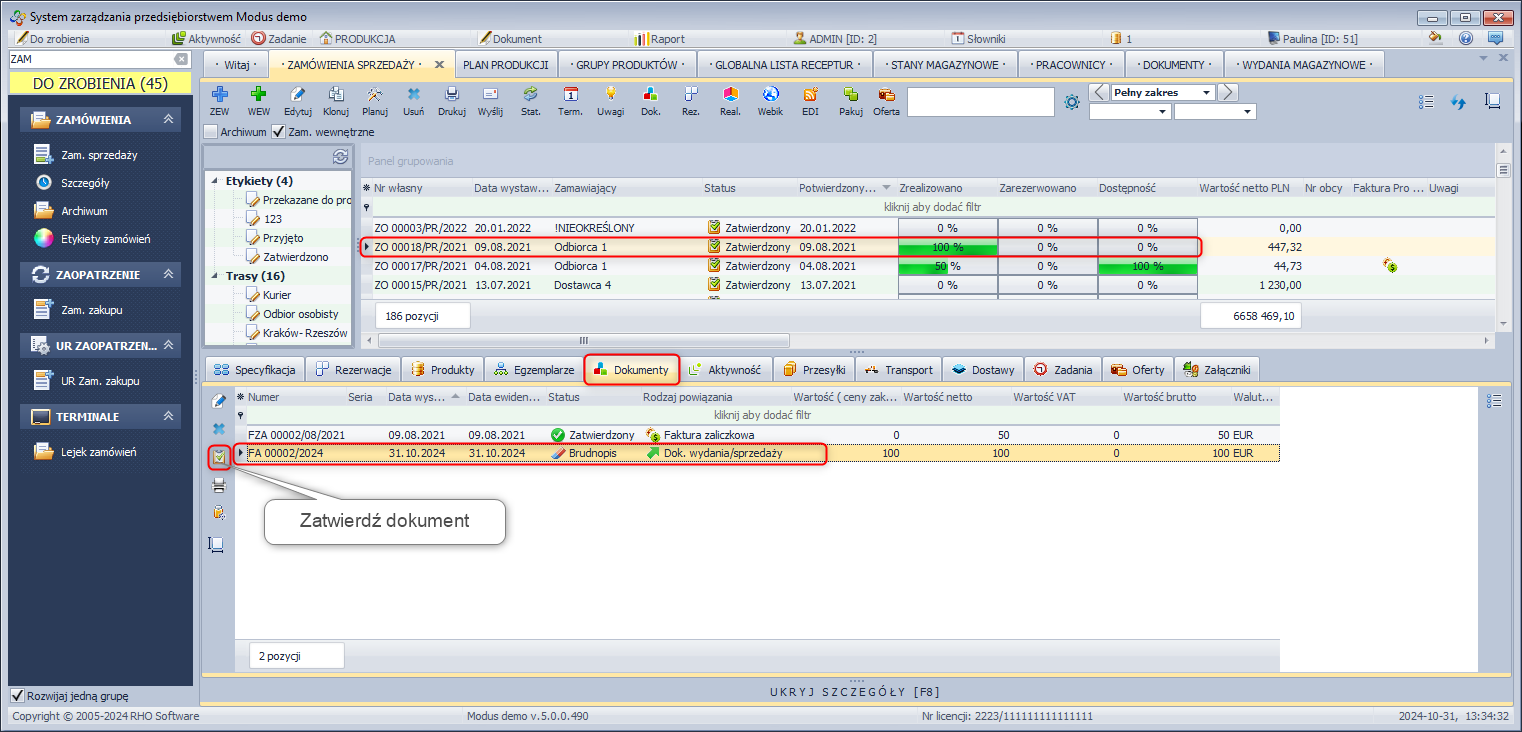Click the EDI toolbar icon
Screen dimensions: 1522x732
coord(810,95)
